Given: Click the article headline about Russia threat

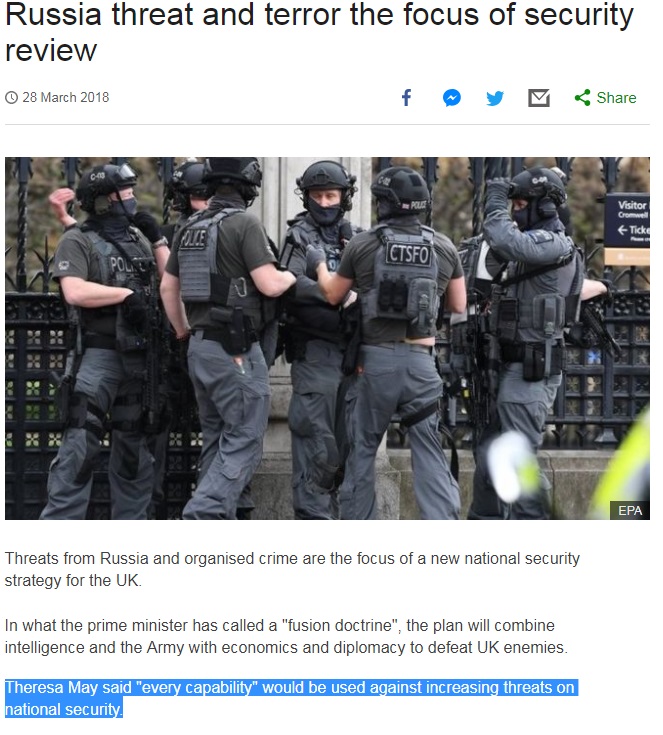Looking at the screenshot, I should pyautogui.click(x=319, y=32).
